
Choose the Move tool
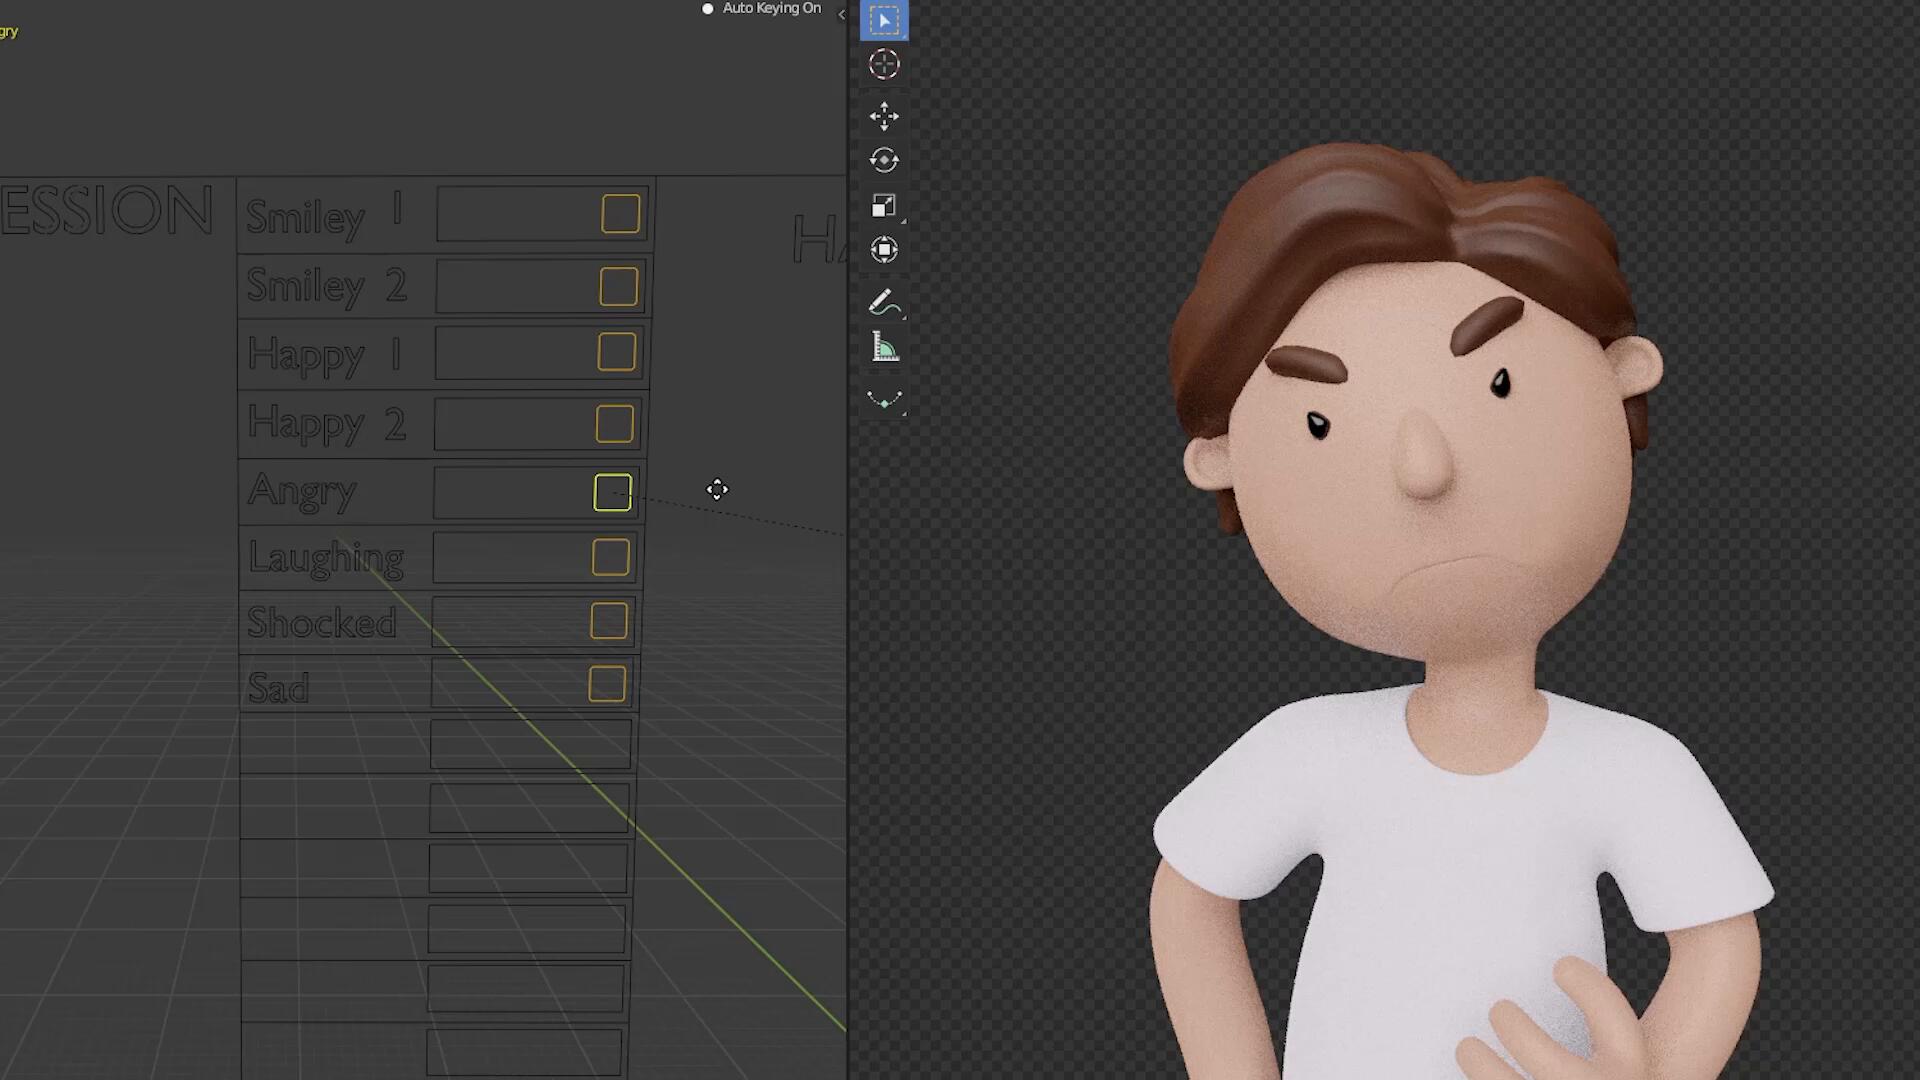[x=884, y=116]
